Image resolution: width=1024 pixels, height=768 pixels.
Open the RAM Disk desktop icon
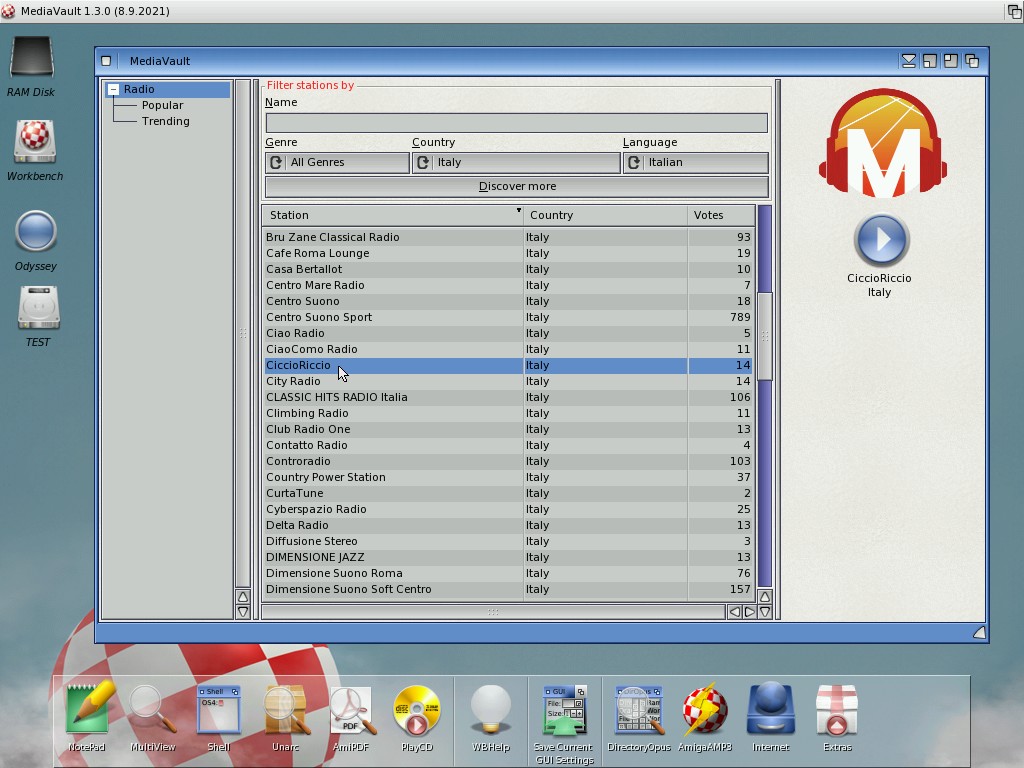31,58
